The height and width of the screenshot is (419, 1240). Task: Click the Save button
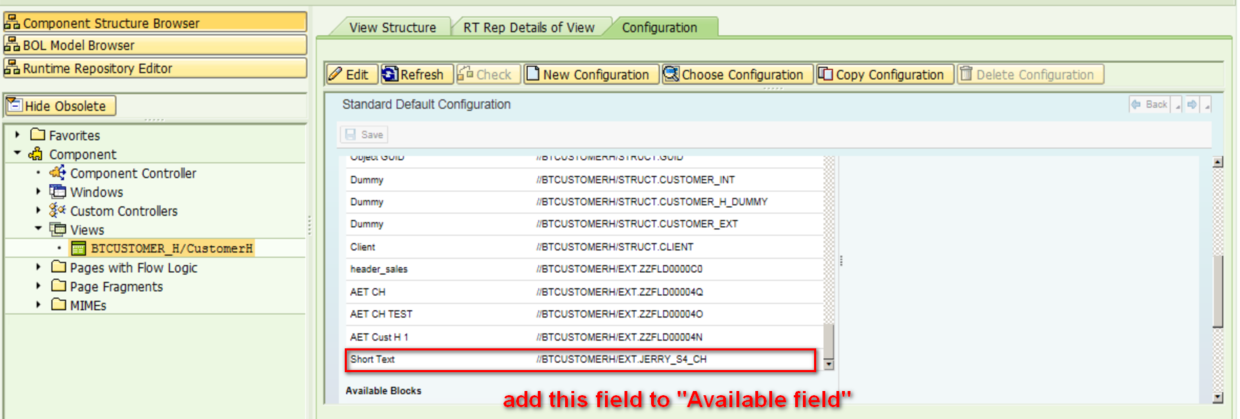coord(364,135)
